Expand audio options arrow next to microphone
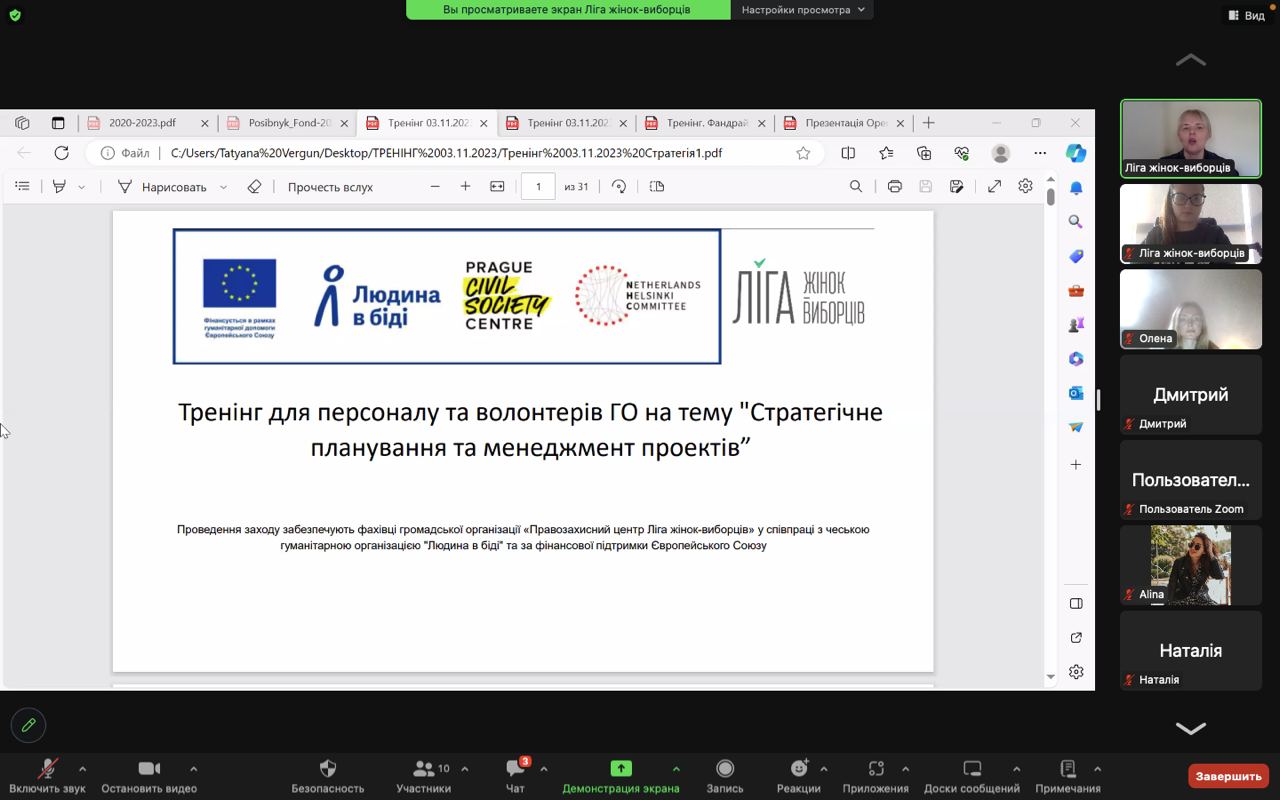 (82, 769)
